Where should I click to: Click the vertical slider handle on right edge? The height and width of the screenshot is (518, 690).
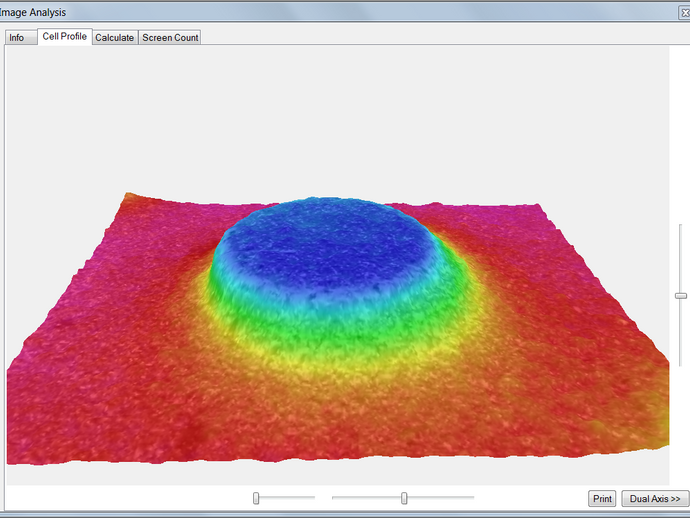[681, 295]
